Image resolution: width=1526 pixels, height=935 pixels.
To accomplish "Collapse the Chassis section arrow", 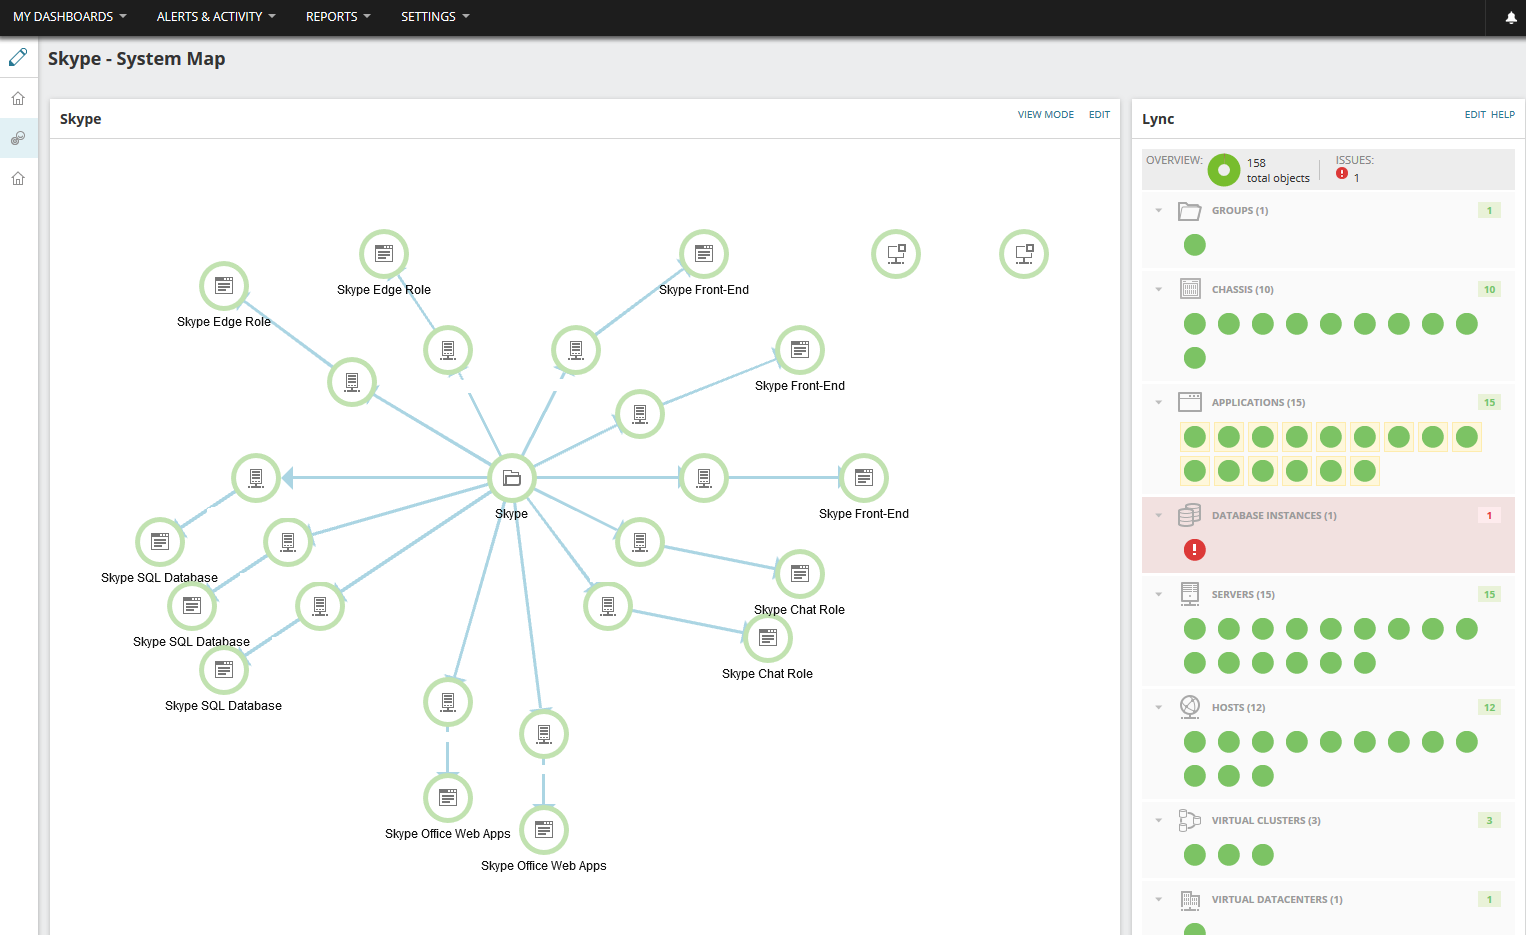I will click(x=1159, y=290).
